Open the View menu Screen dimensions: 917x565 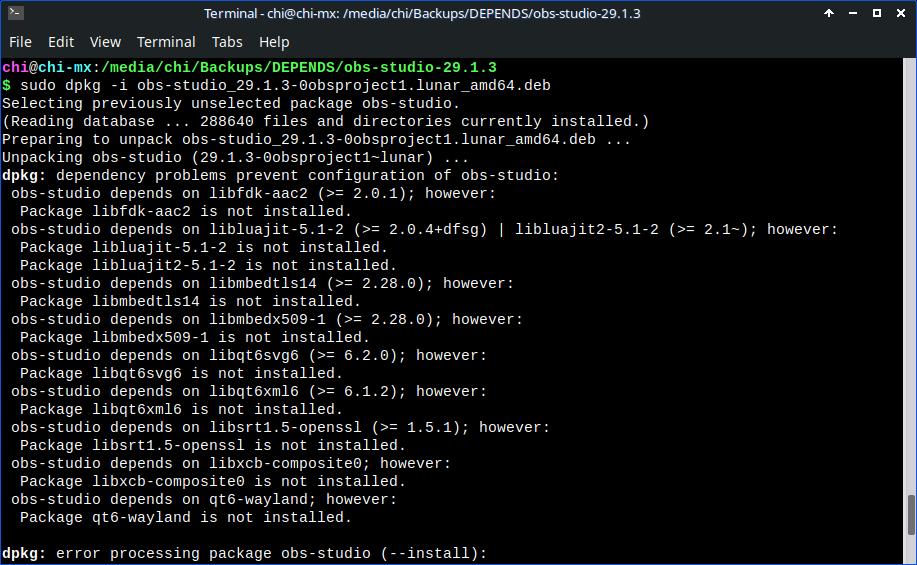105,42
